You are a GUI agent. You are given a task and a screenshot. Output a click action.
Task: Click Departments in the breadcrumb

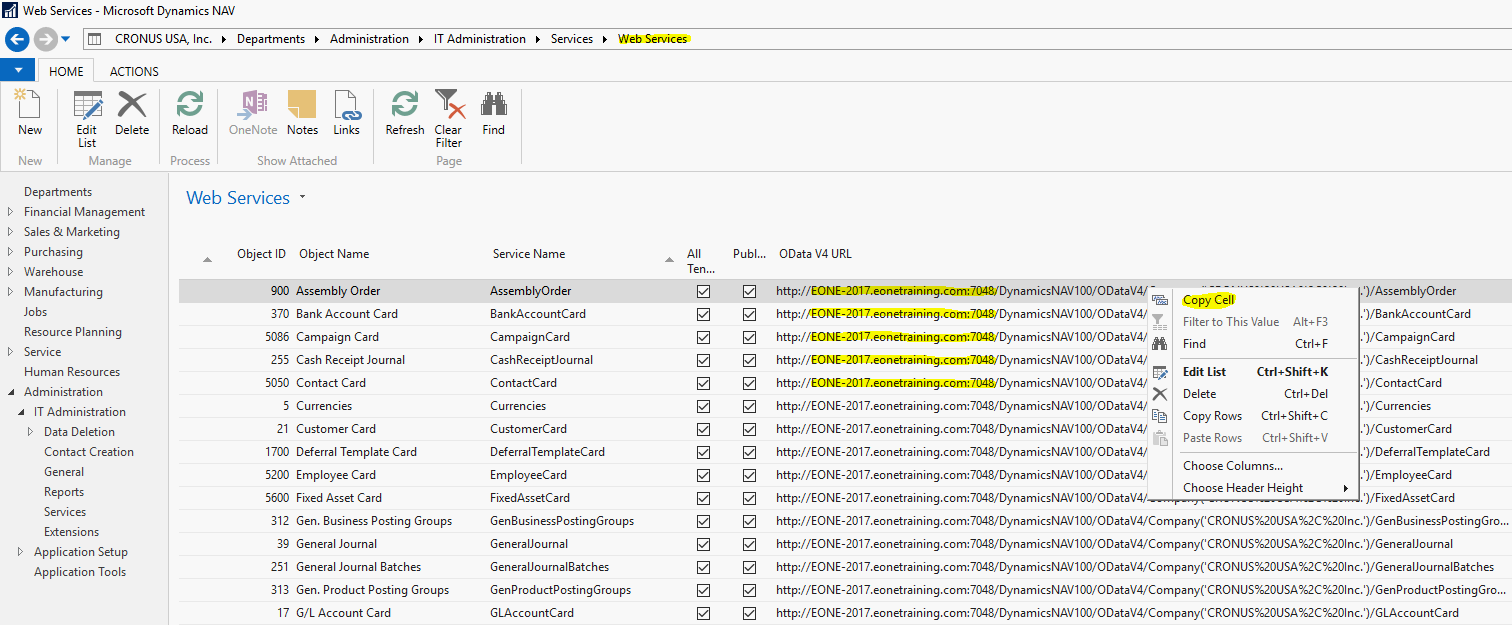[271, 39]
